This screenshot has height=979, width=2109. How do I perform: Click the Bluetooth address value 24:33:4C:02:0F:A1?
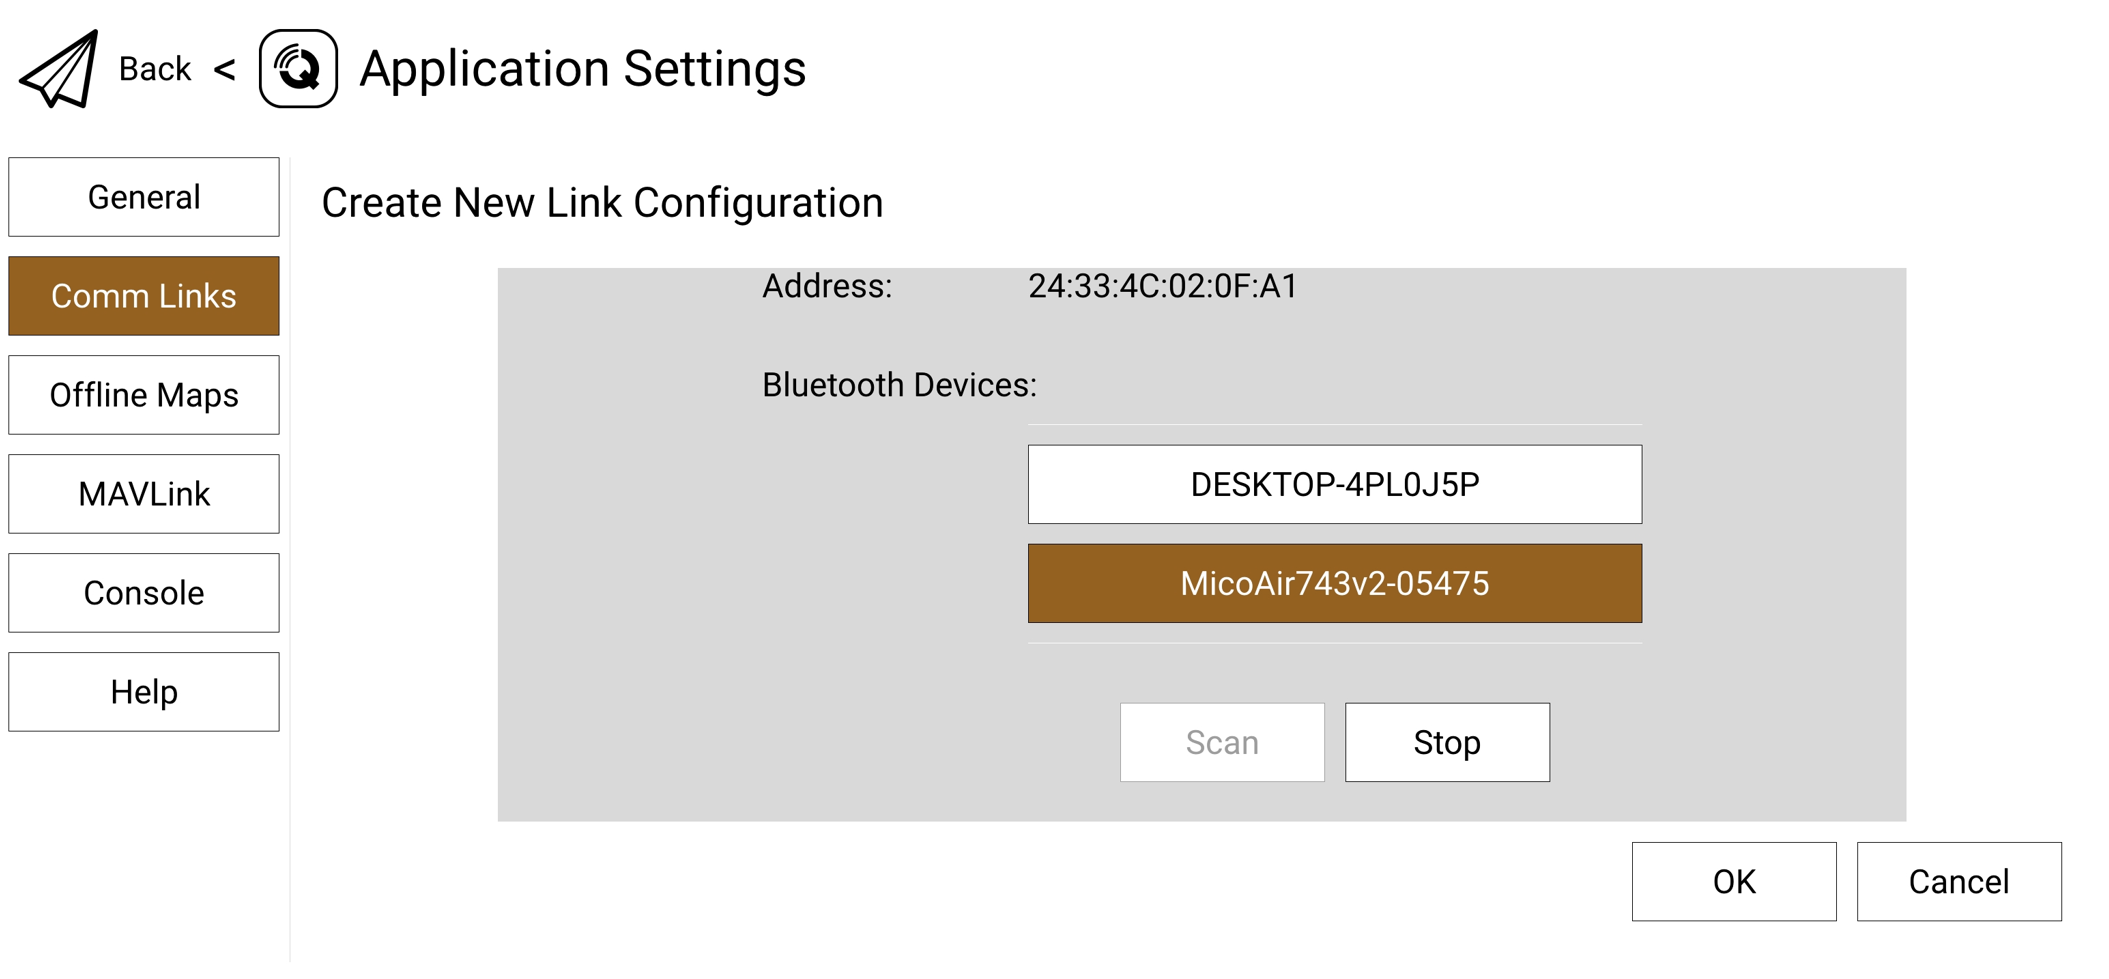1162,287
